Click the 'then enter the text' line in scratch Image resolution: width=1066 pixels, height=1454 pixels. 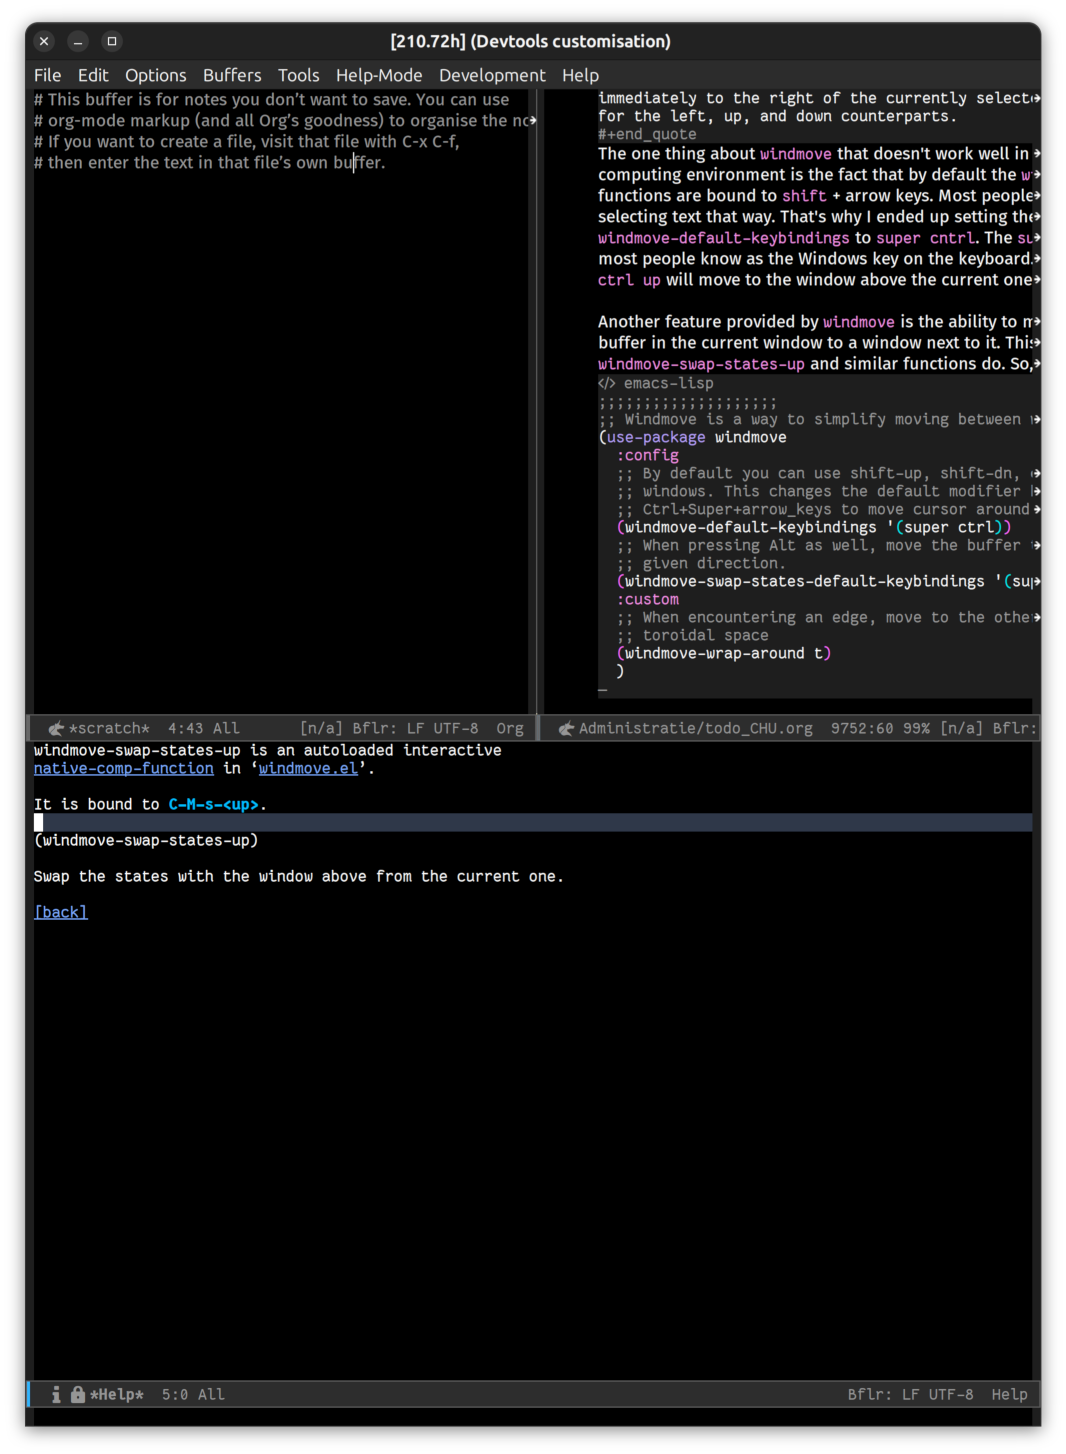tap(209, 163)
